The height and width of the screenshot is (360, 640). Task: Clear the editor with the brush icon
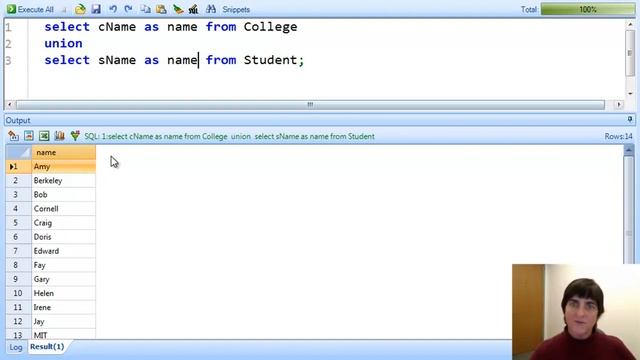pos(178,9)
